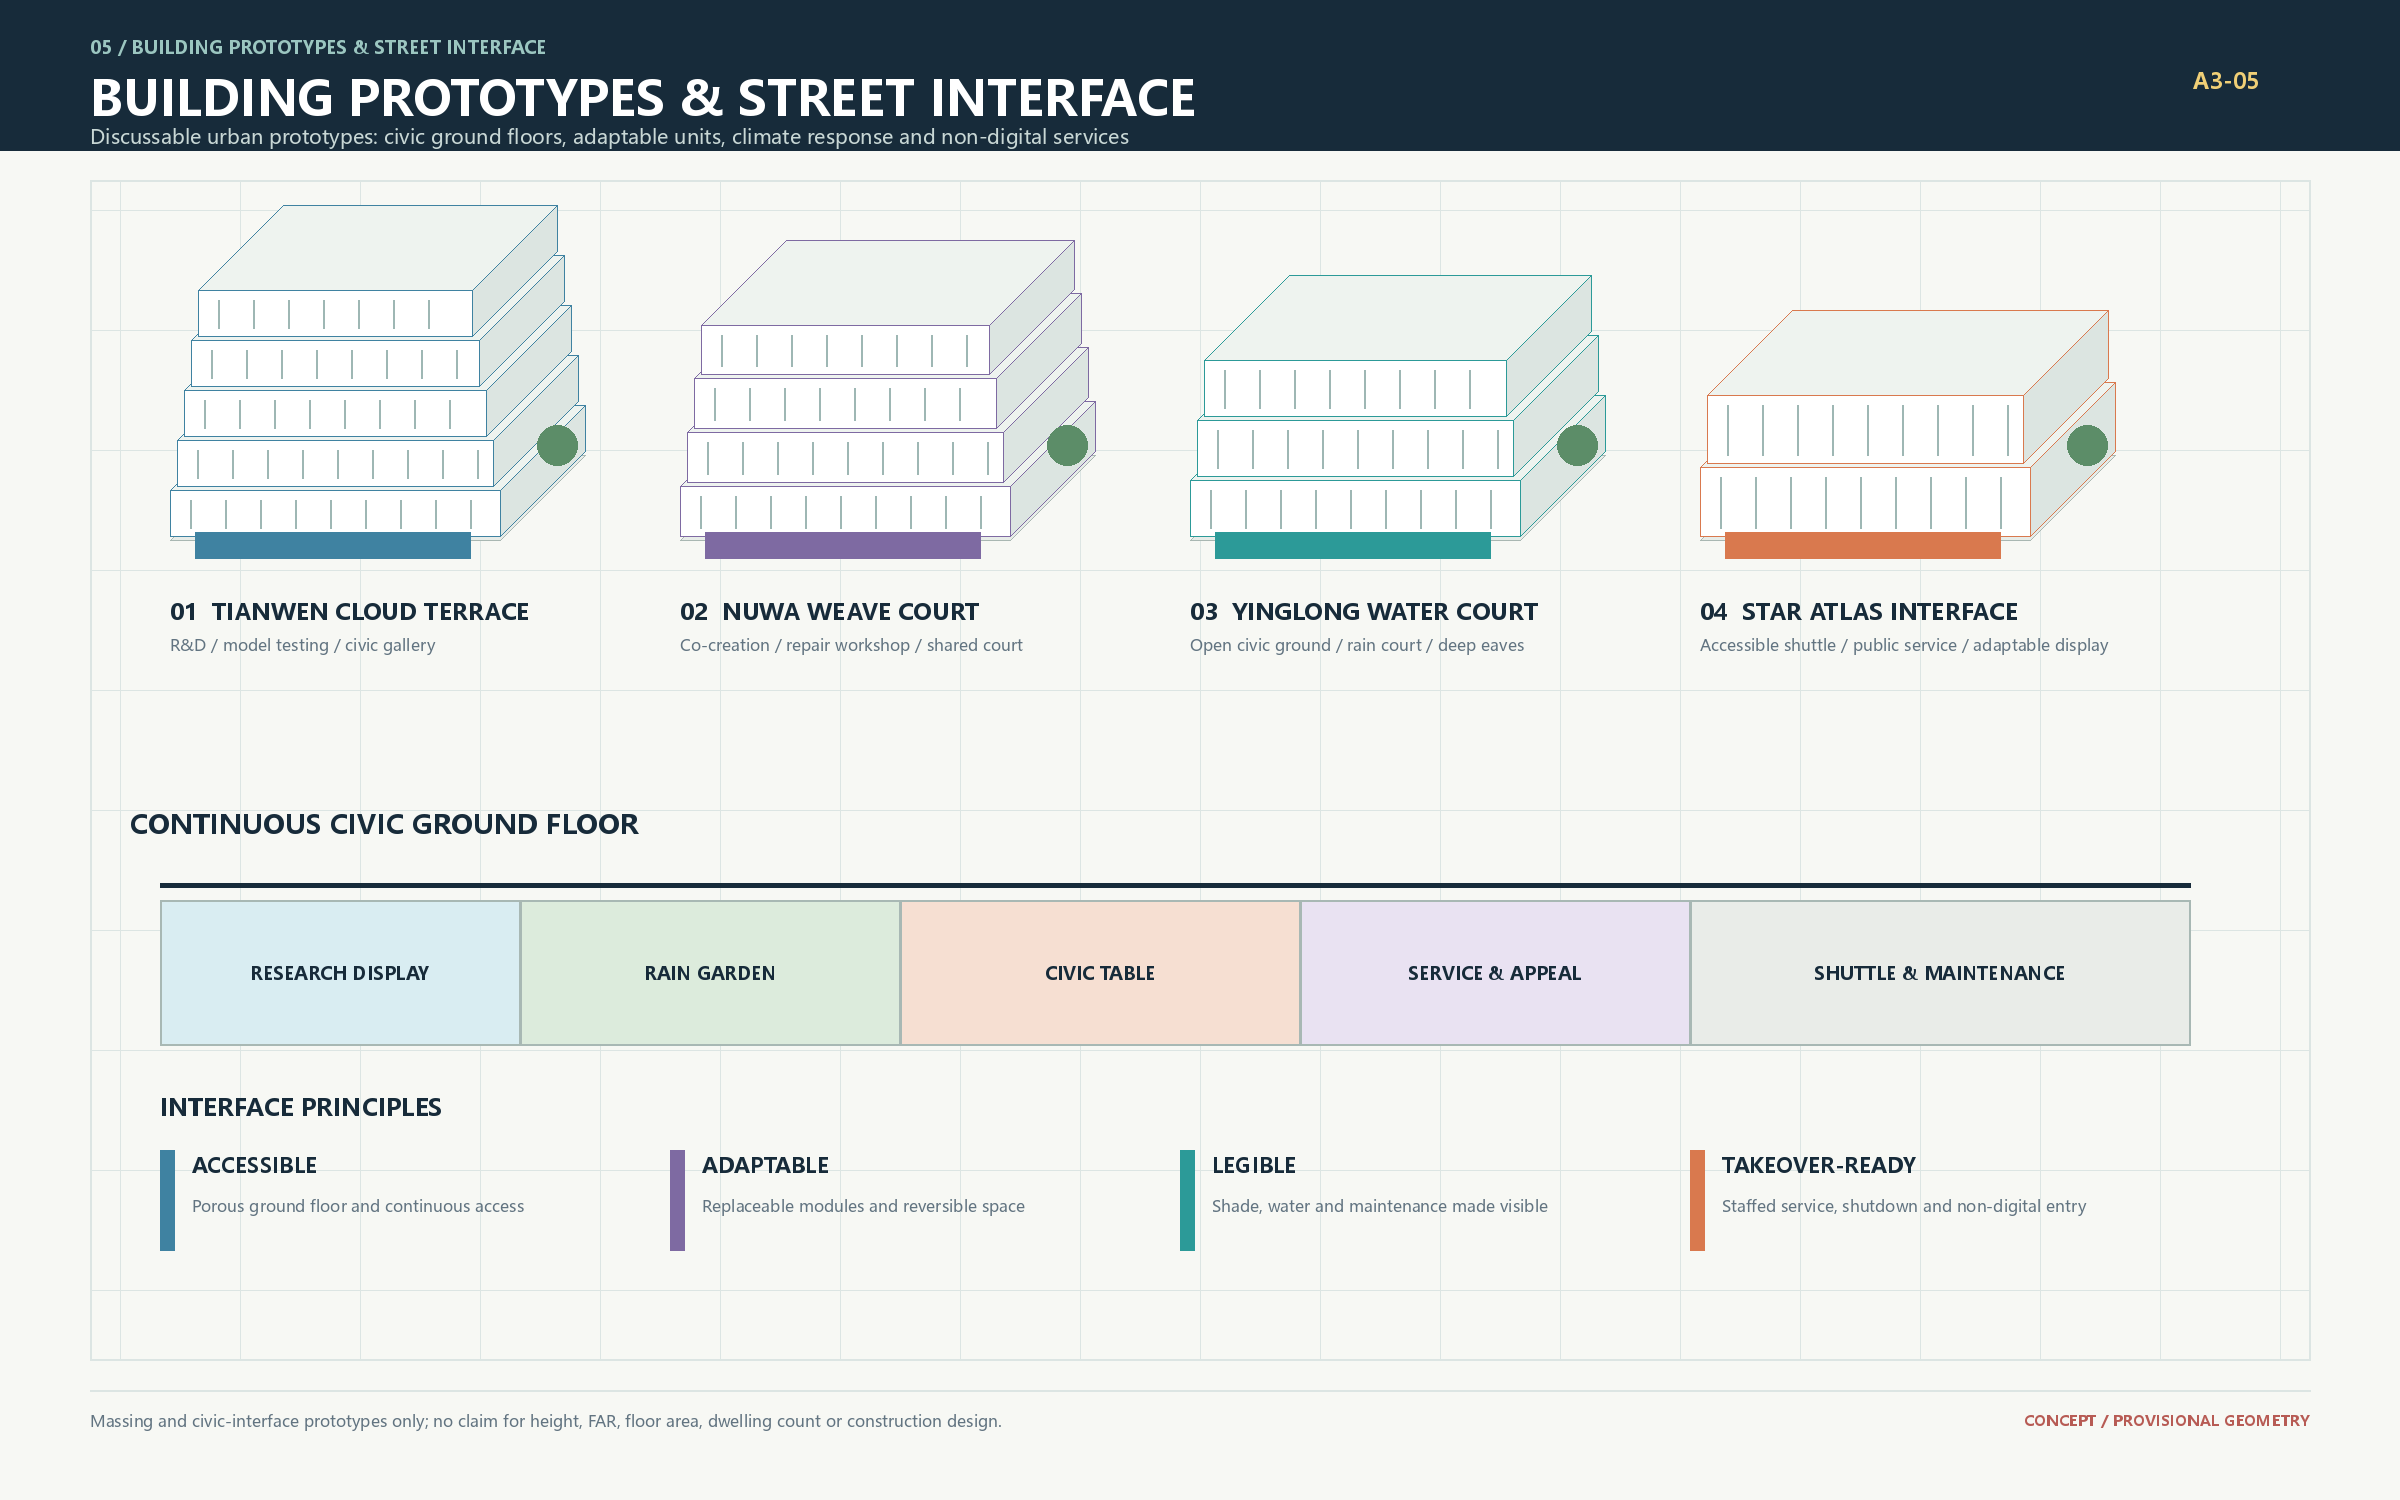Click the '04 STAR ATLAS INTERFACE' title
Screen dimensions: 2400x1500
pos(1859,611)
